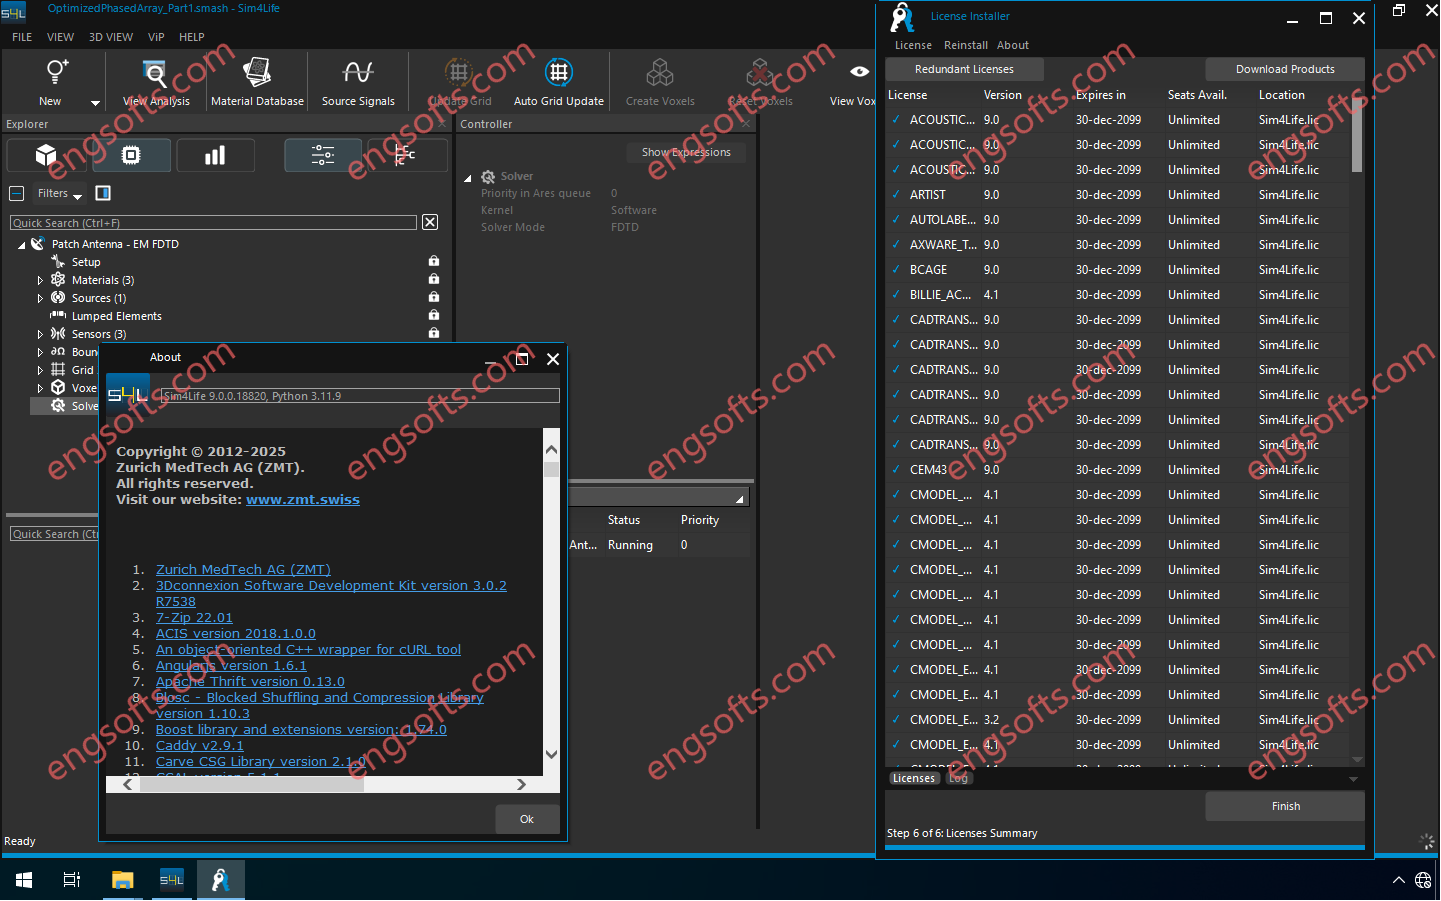Open the Zurich MedTech AG (ZMT) link

(243, 570)
